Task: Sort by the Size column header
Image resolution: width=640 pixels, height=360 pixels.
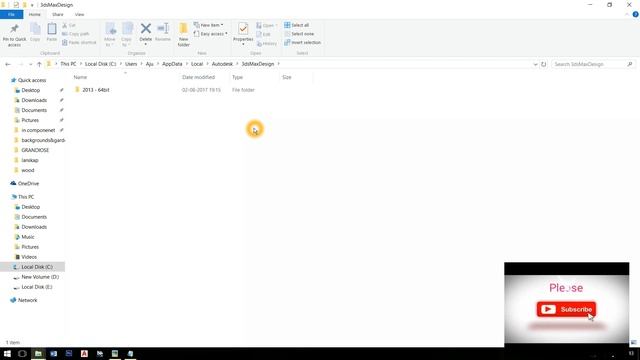Action: [x=287, y=77]
